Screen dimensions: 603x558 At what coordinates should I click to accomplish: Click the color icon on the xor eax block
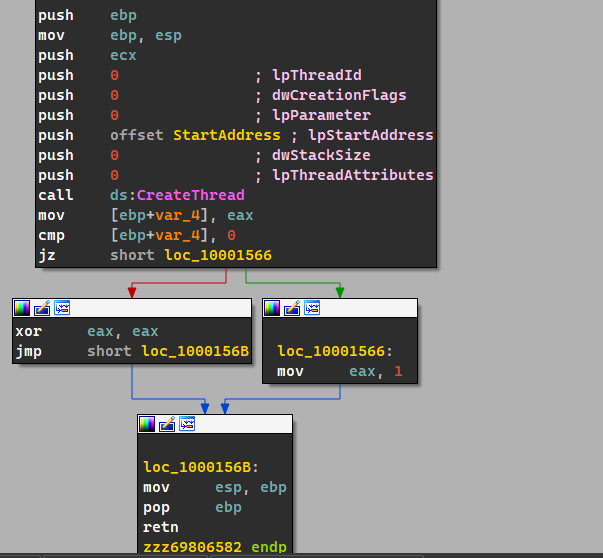[x=23, y=308]
